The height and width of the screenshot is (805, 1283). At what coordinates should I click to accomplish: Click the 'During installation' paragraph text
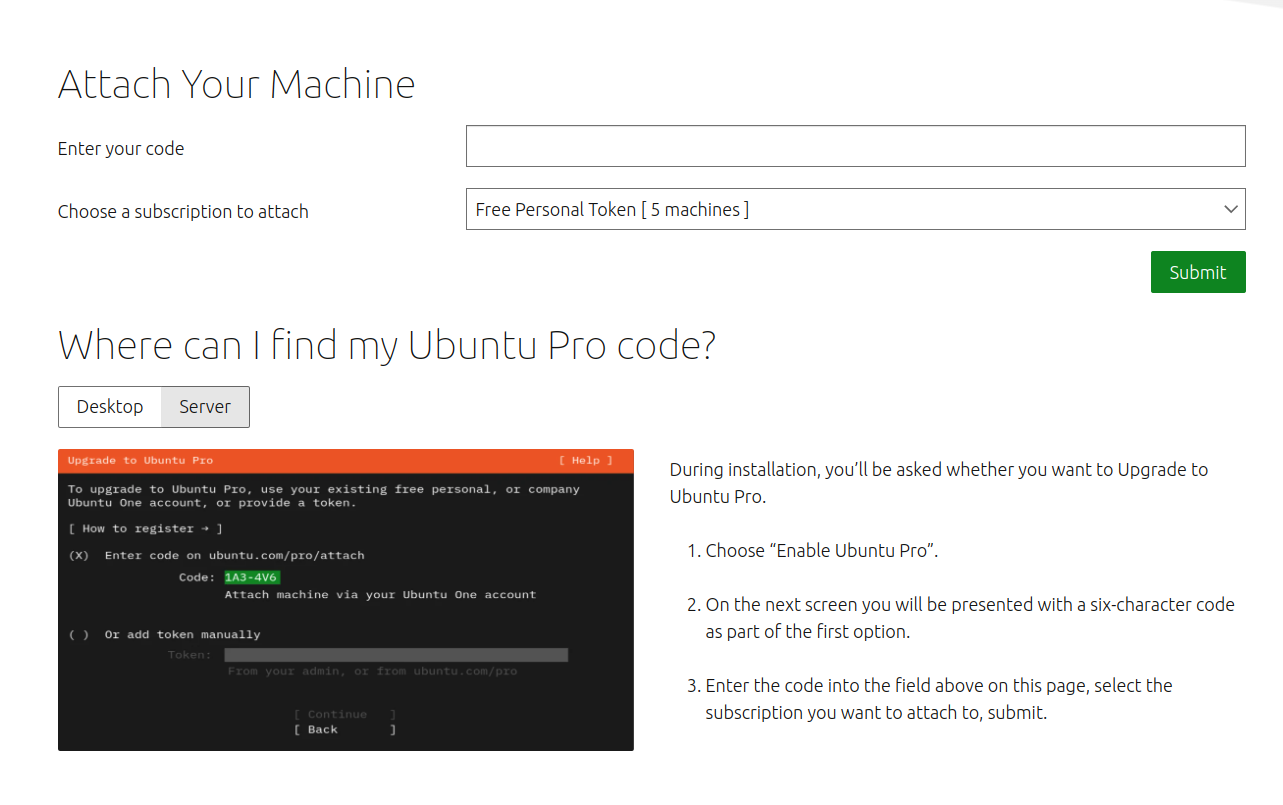[939, 483]
